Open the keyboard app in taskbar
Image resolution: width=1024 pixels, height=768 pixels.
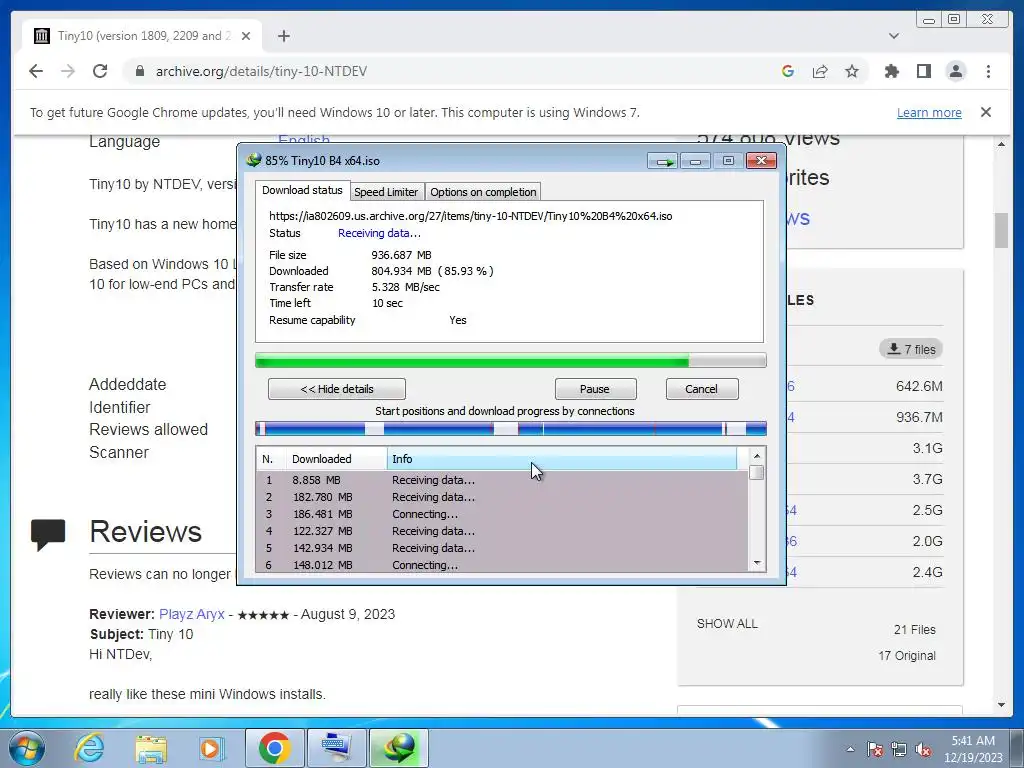pos(336,748)
